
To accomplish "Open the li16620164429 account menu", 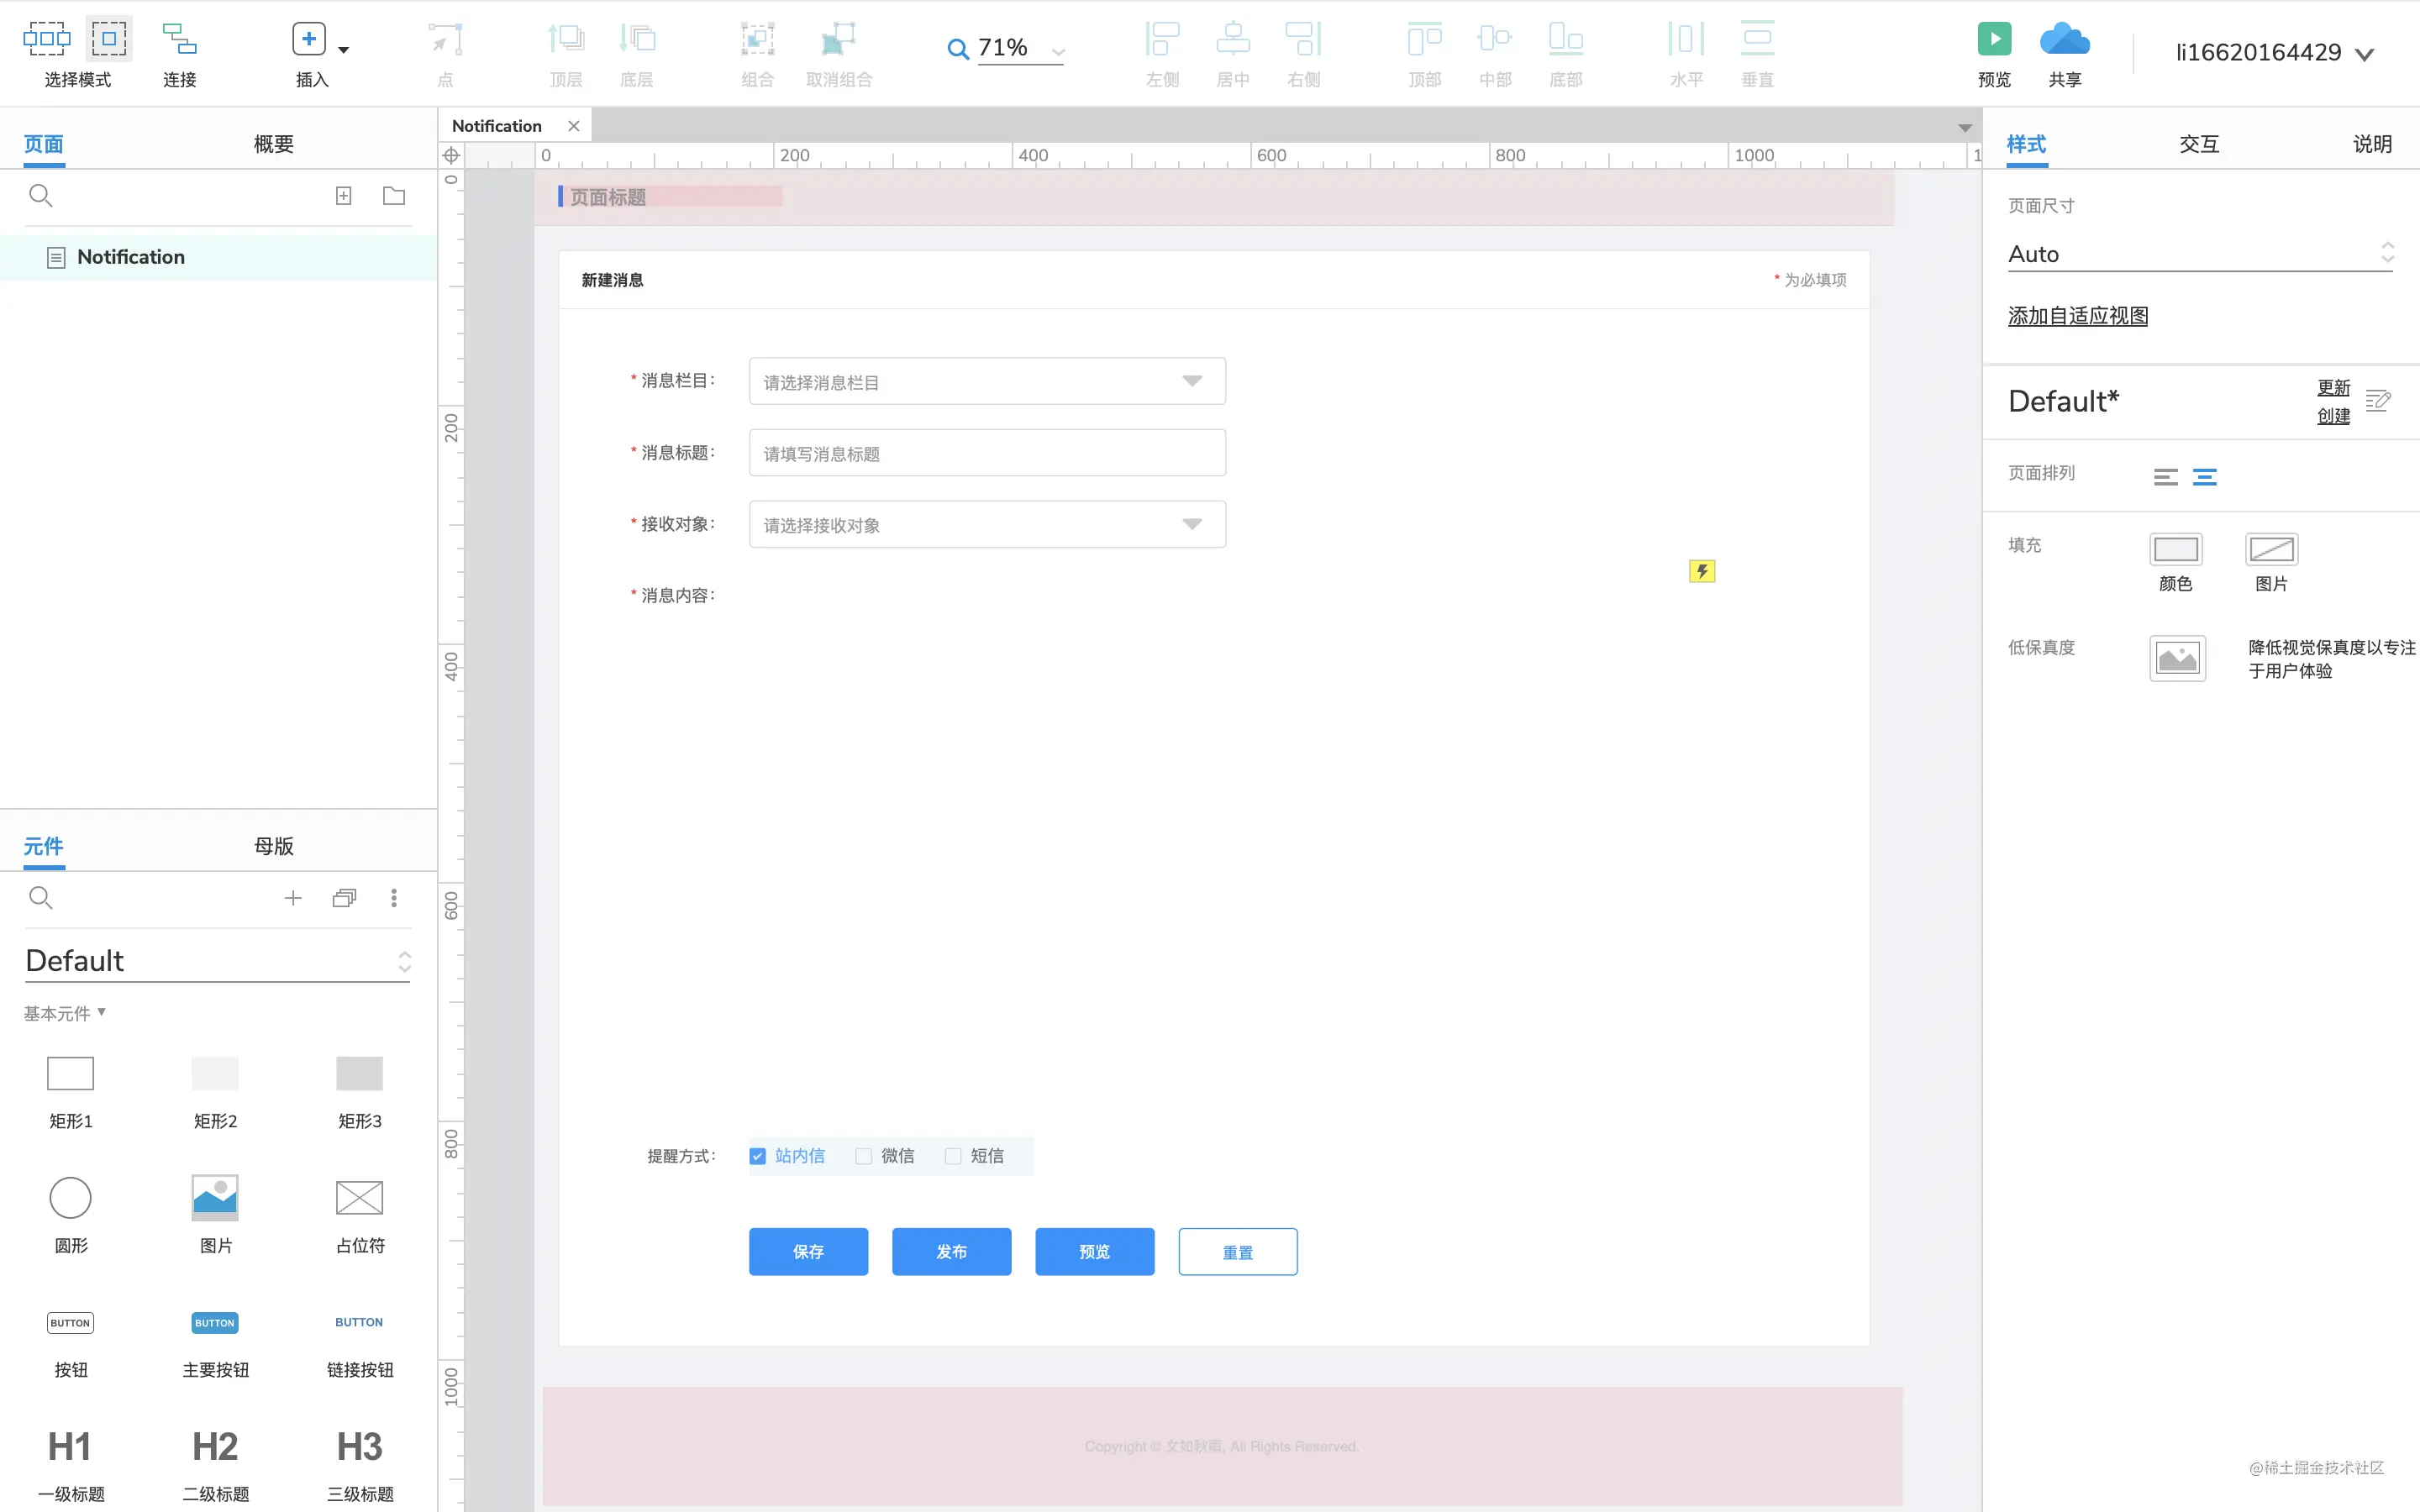I will [x=2274, y=53].
